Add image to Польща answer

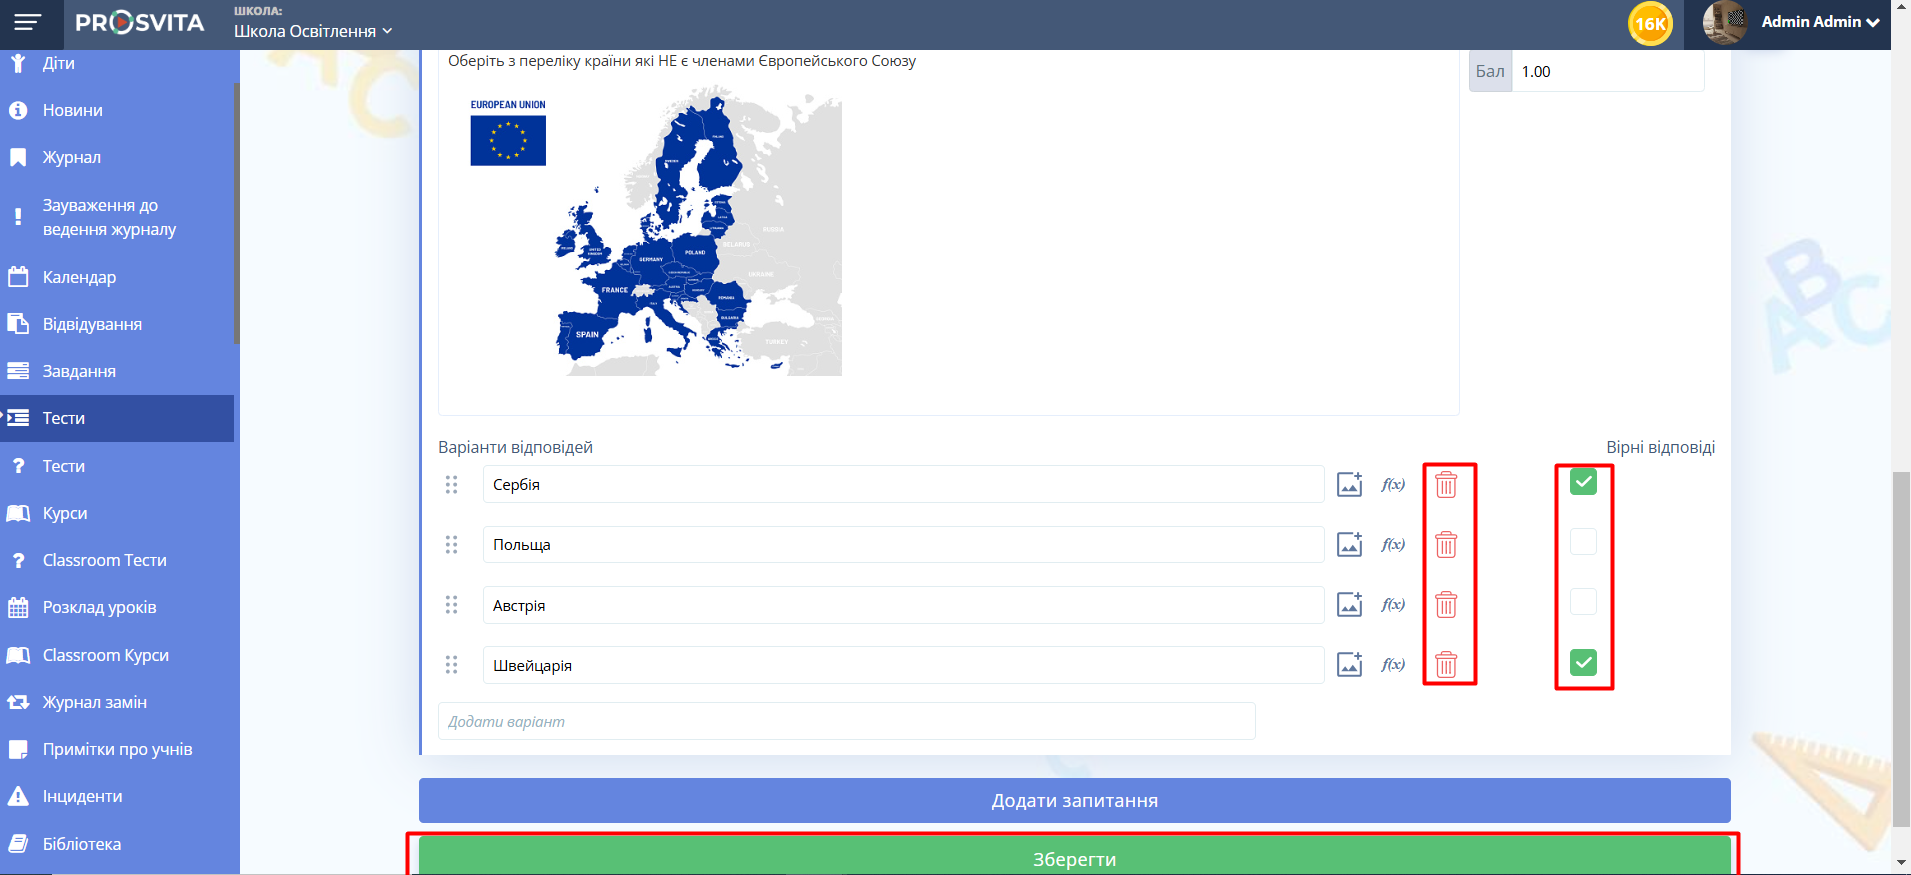point(1350,545)
